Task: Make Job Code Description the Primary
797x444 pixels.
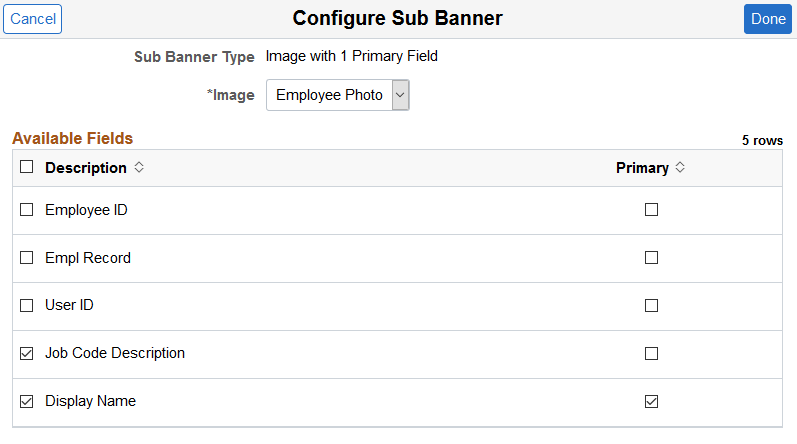Action: 651,353
